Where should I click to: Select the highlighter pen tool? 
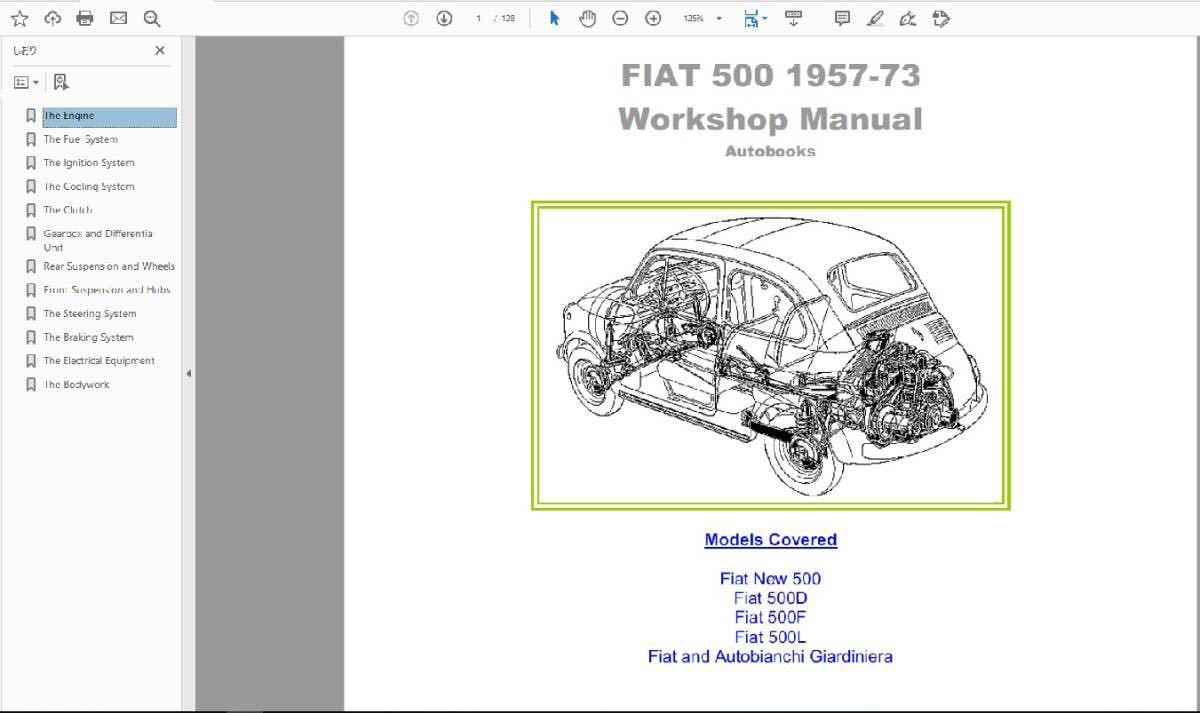[875, 18]
